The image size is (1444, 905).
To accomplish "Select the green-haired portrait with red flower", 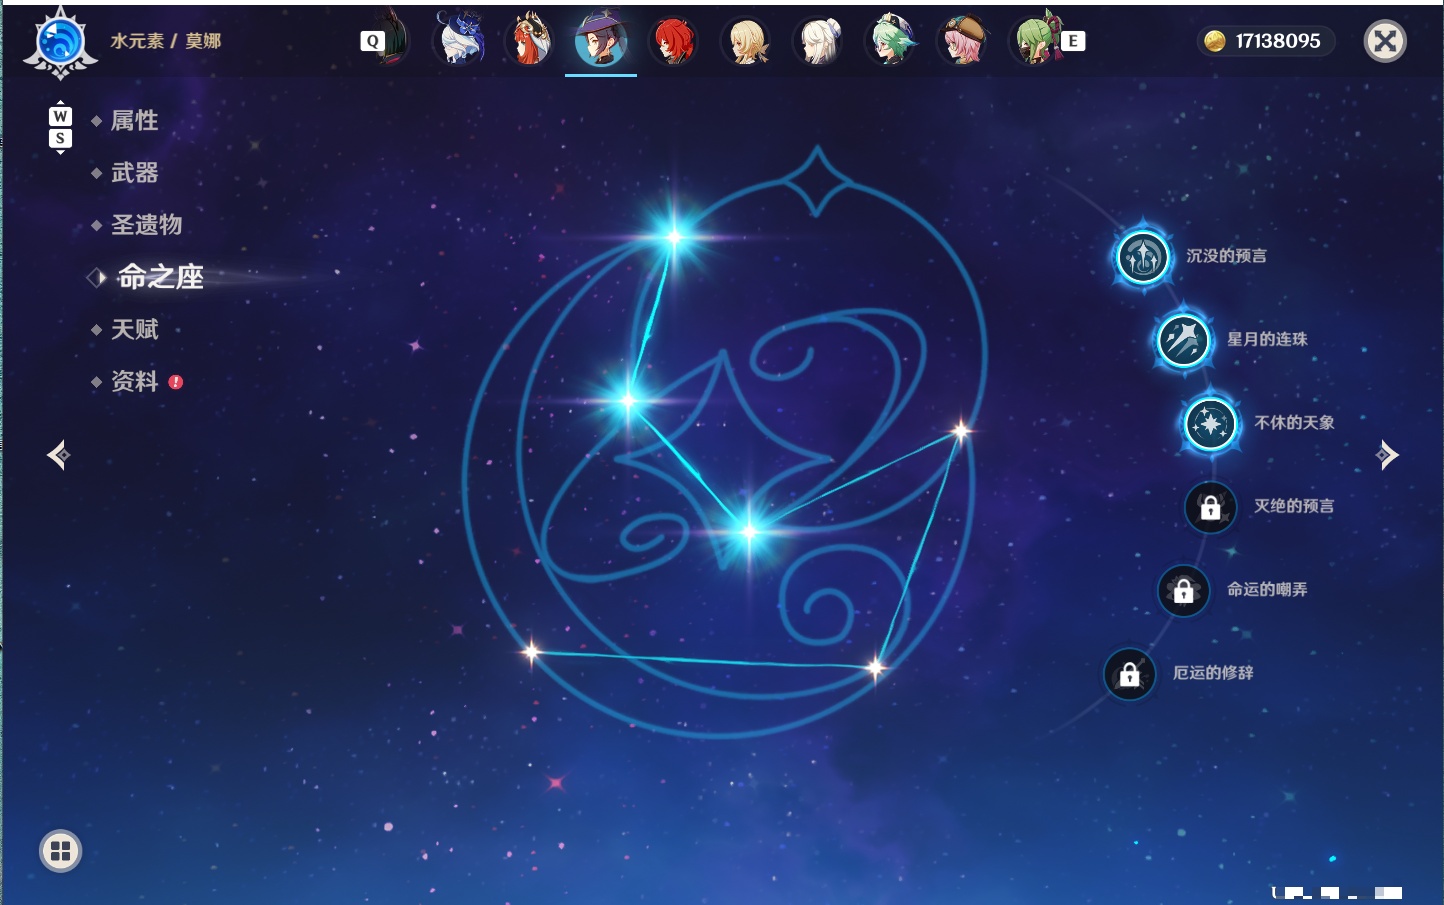I will pos(1035,40).
